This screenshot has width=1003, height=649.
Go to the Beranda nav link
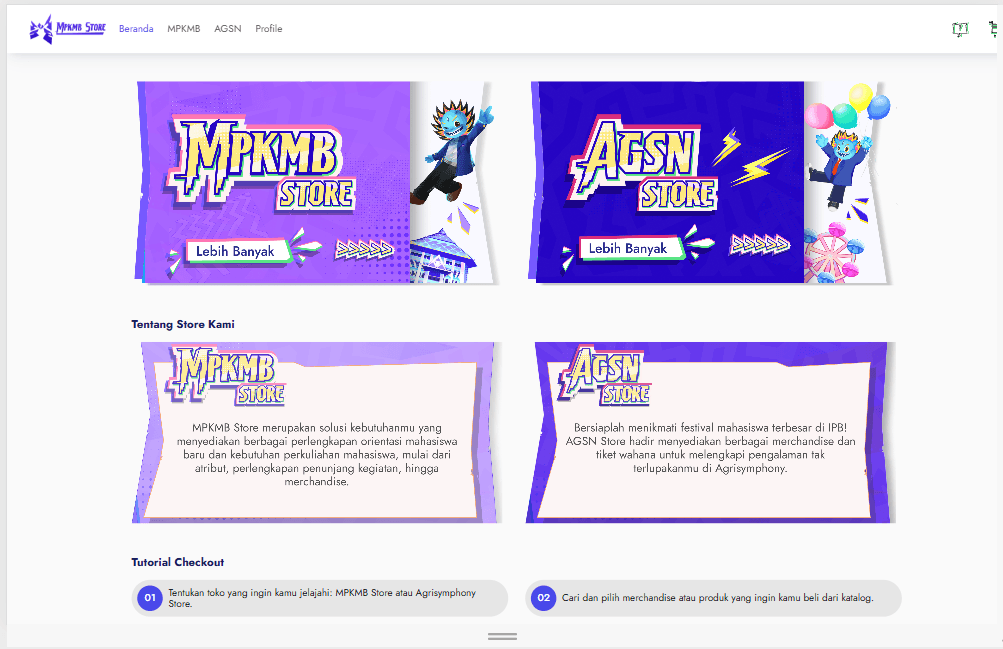[x=136, y=29]
